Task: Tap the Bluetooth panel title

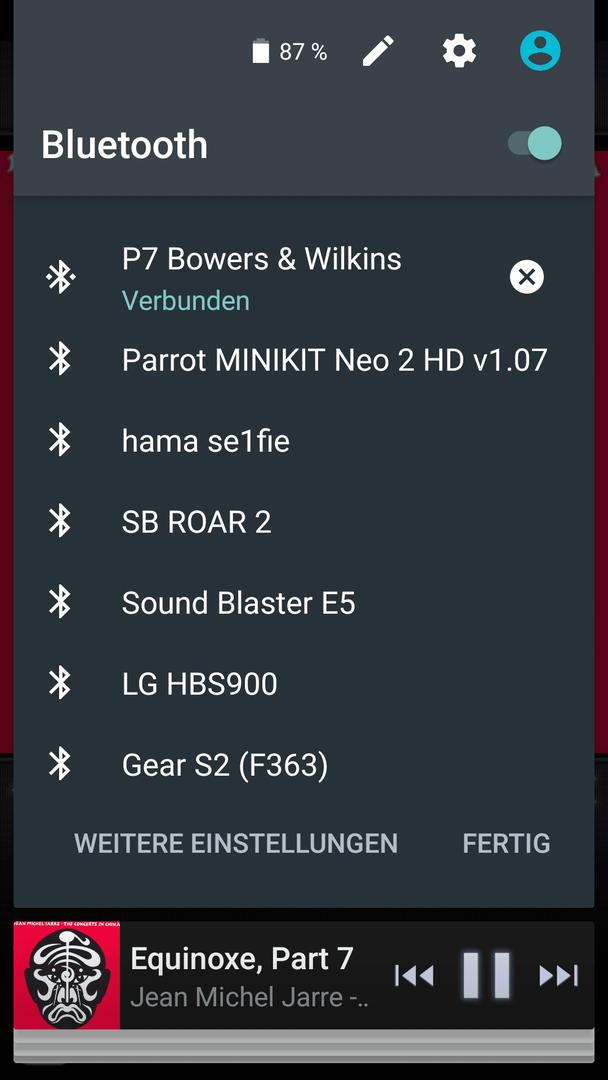Action: 125,145
